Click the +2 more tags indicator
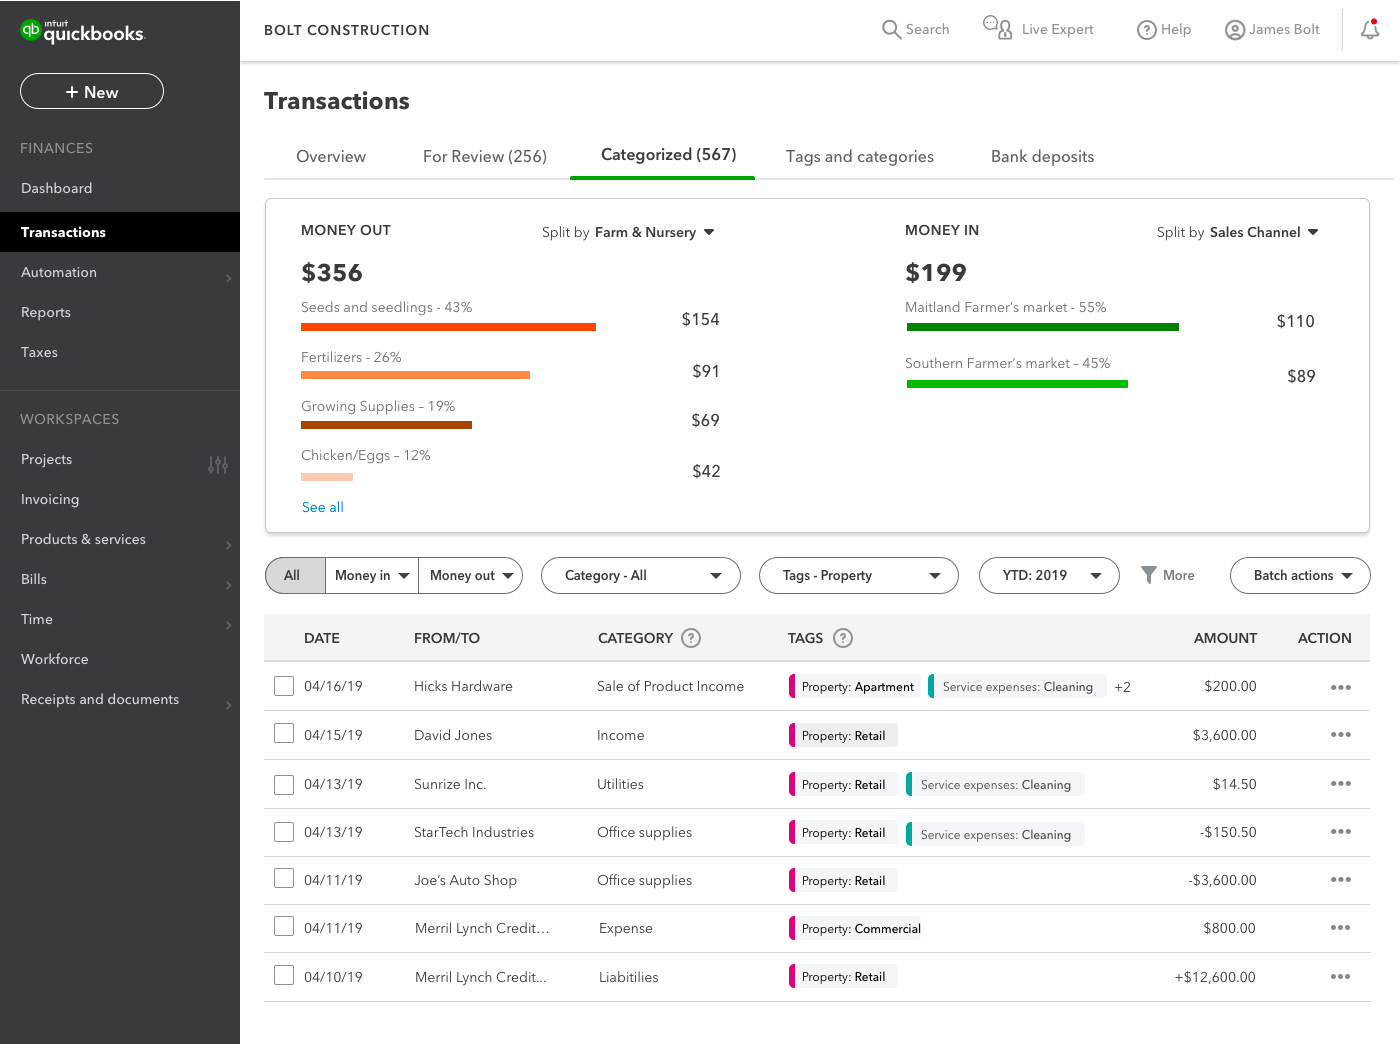 1122,687
